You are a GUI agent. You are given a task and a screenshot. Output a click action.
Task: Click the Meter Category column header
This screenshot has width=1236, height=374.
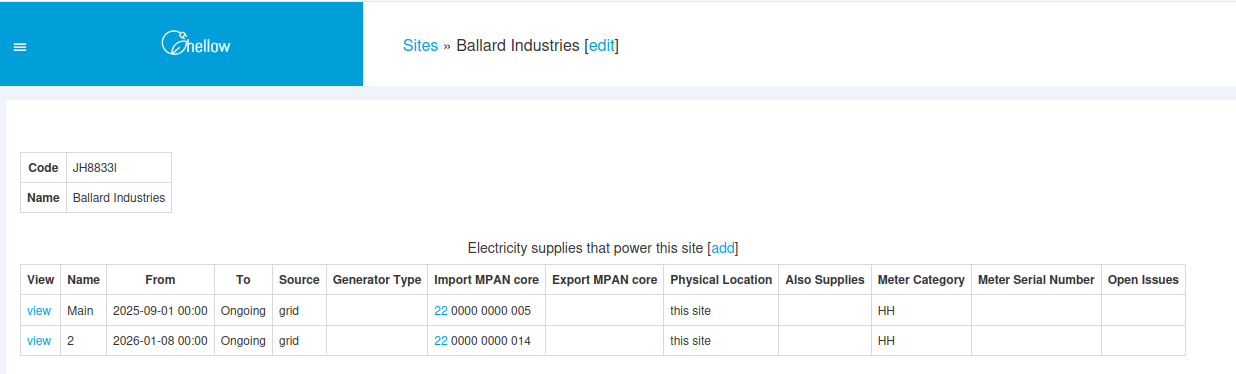point(921,280)
